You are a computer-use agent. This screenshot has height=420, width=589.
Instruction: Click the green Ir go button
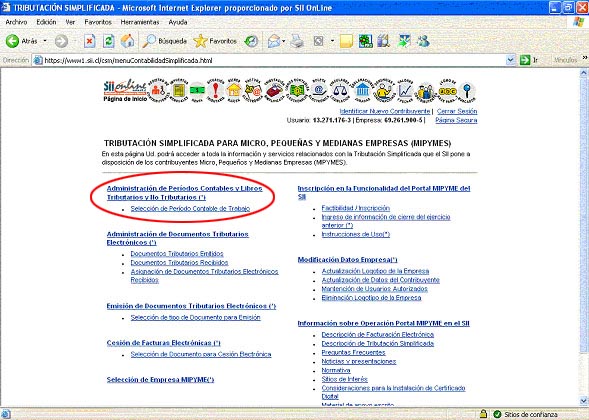[525, 60]
